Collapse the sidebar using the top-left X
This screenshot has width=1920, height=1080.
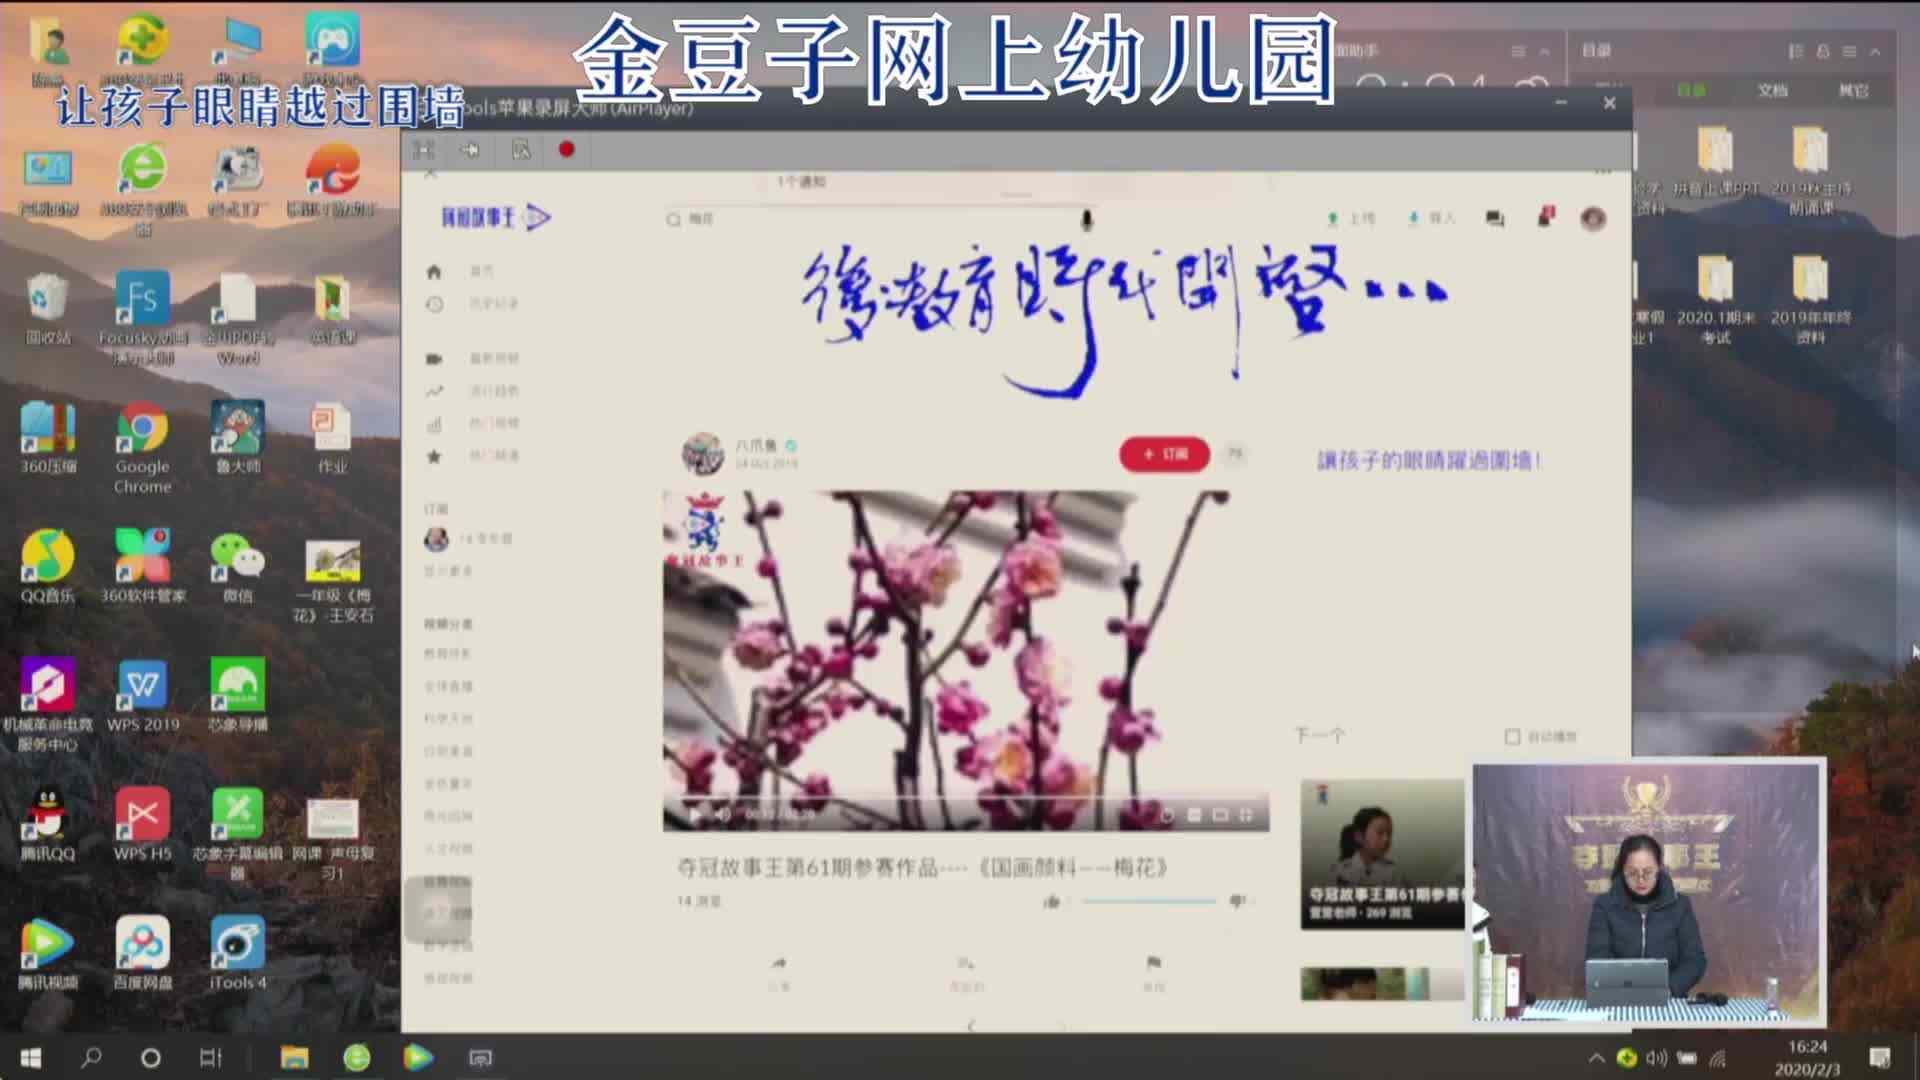point(431,171)
